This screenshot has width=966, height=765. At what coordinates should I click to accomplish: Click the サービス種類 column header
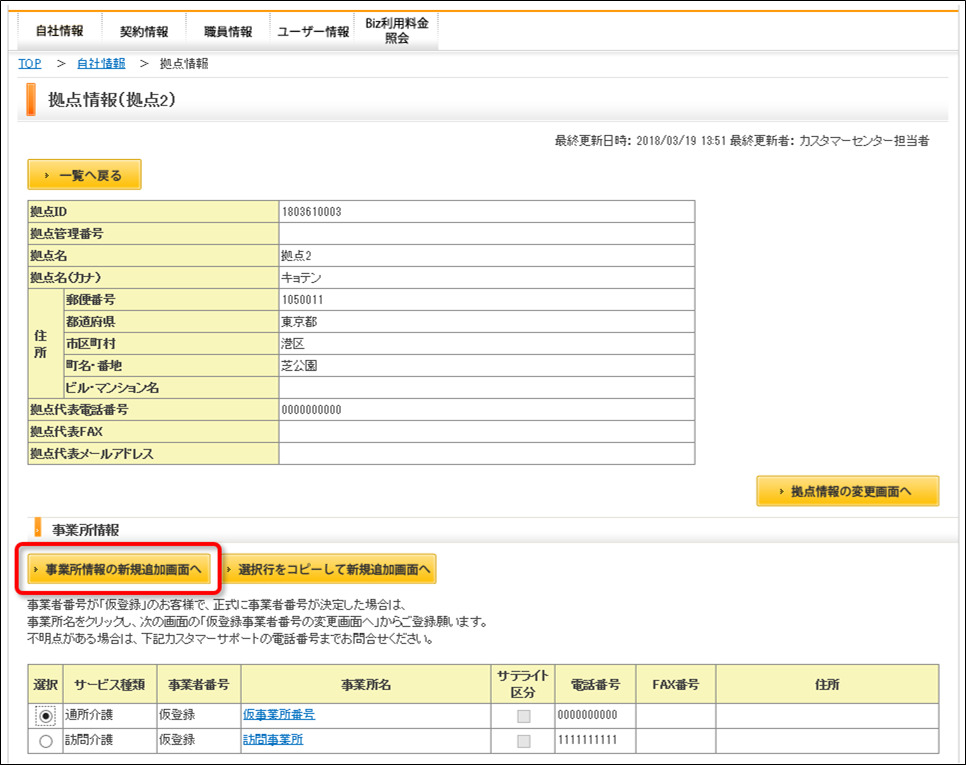[110, 684]
